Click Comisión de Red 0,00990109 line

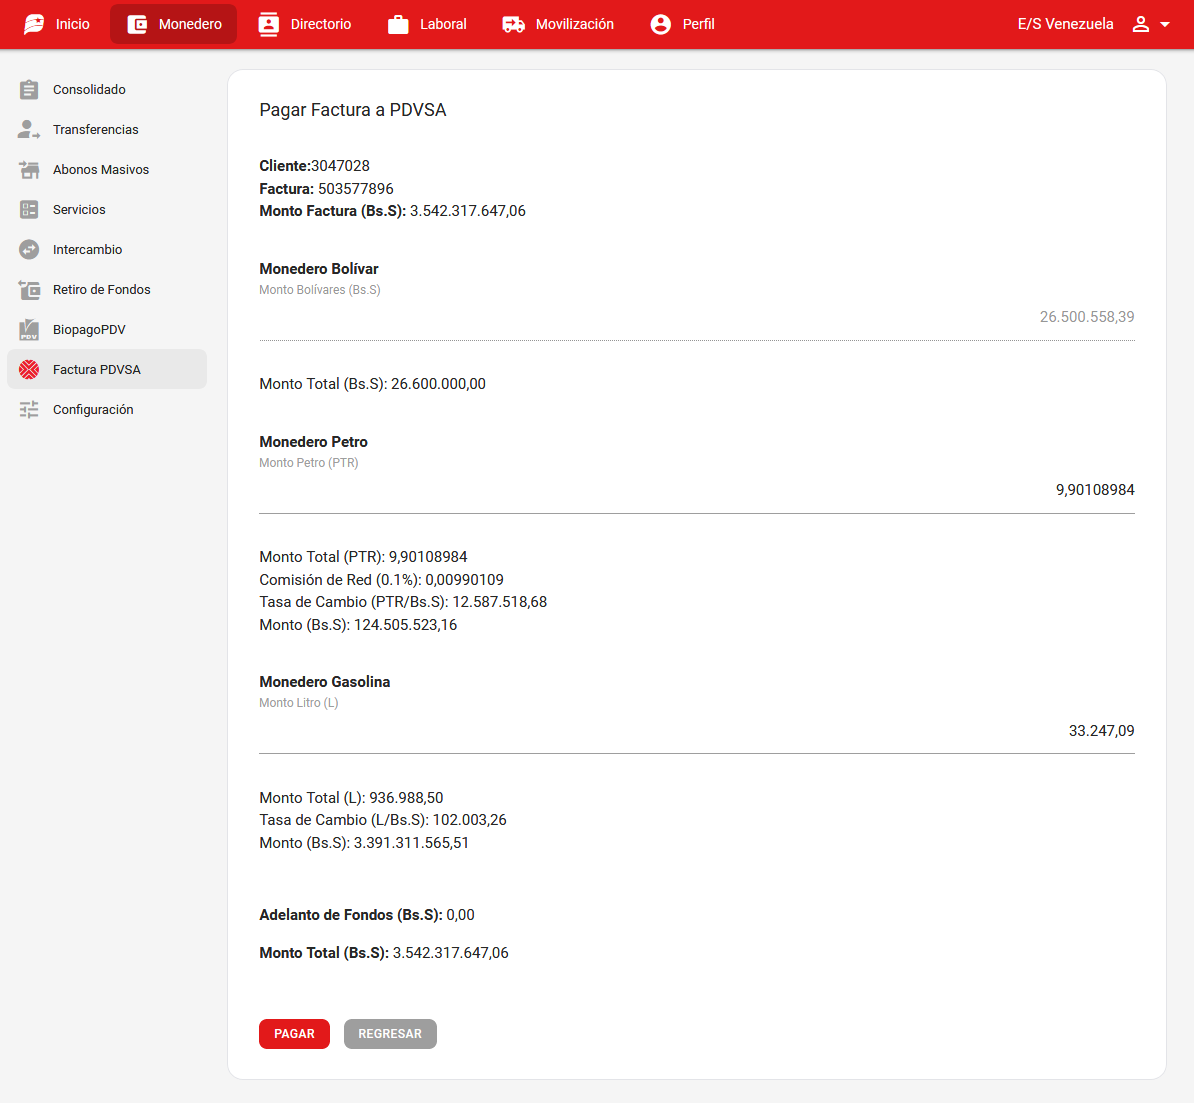pos(381,580)
